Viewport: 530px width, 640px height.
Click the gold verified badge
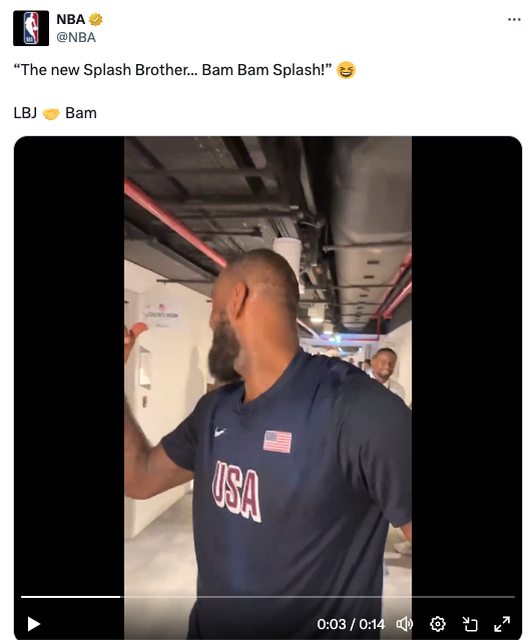click(x=96, y=19)
